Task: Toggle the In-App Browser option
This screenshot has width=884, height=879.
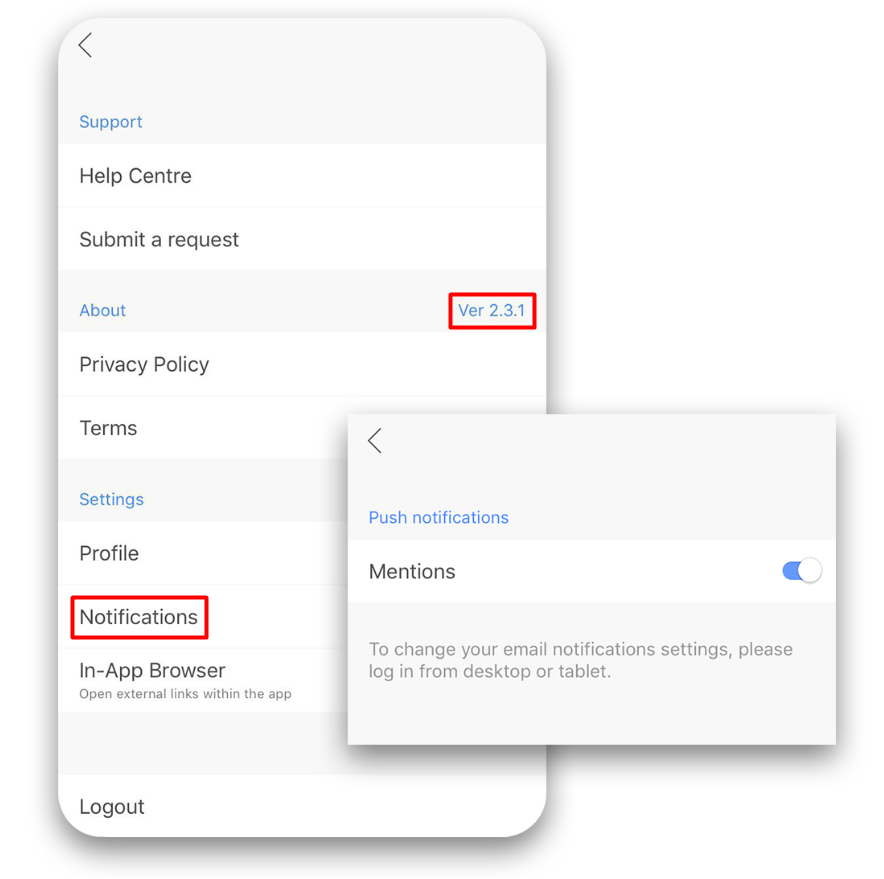Action: click(x=203, y=681)
